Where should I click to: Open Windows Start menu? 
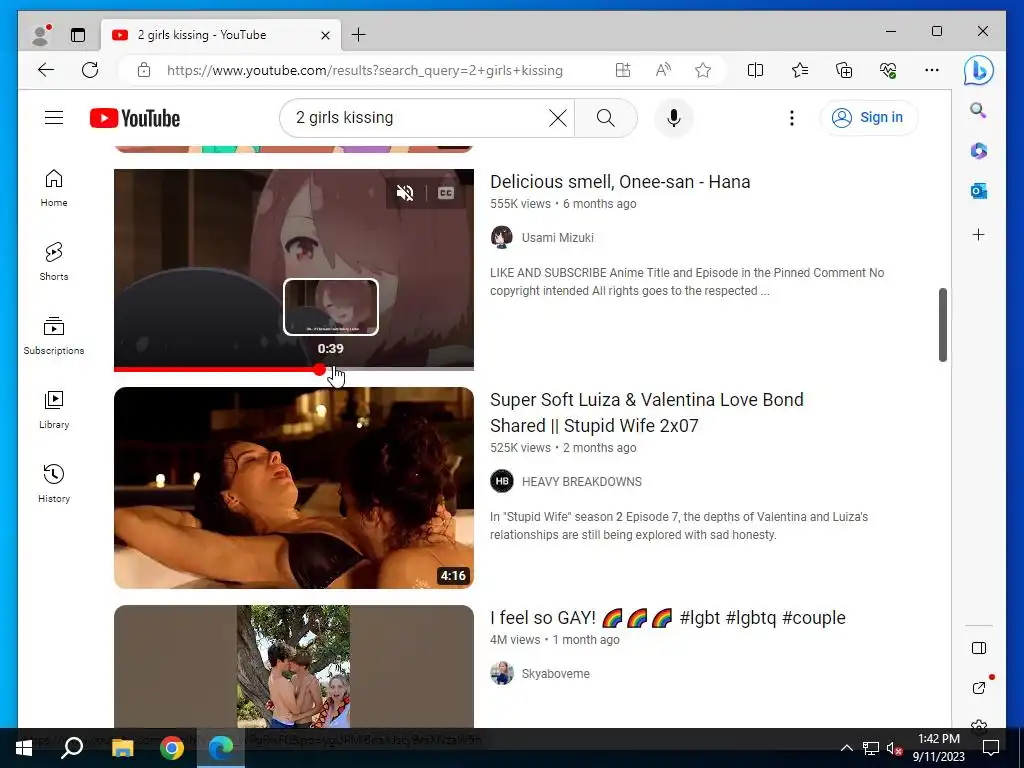click(24, 748)
